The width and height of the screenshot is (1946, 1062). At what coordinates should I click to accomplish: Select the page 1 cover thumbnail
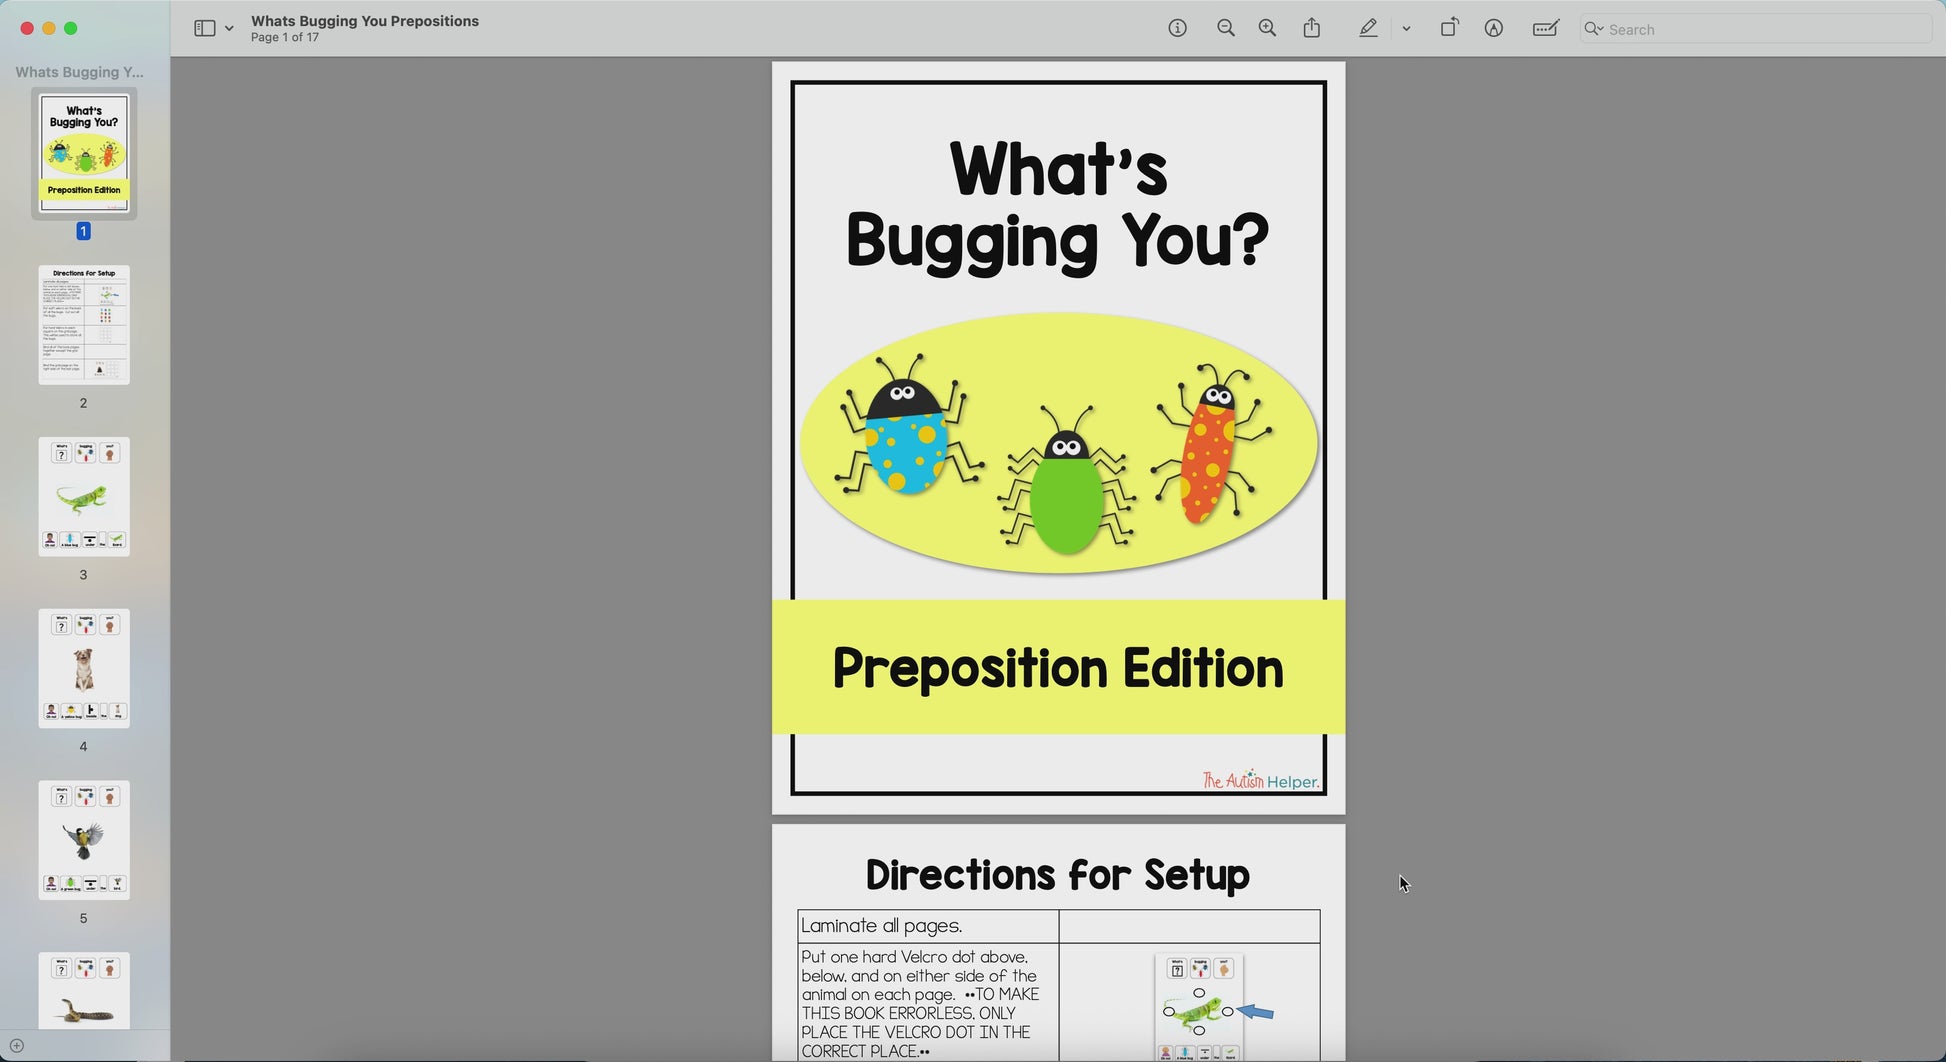[84, 153]
